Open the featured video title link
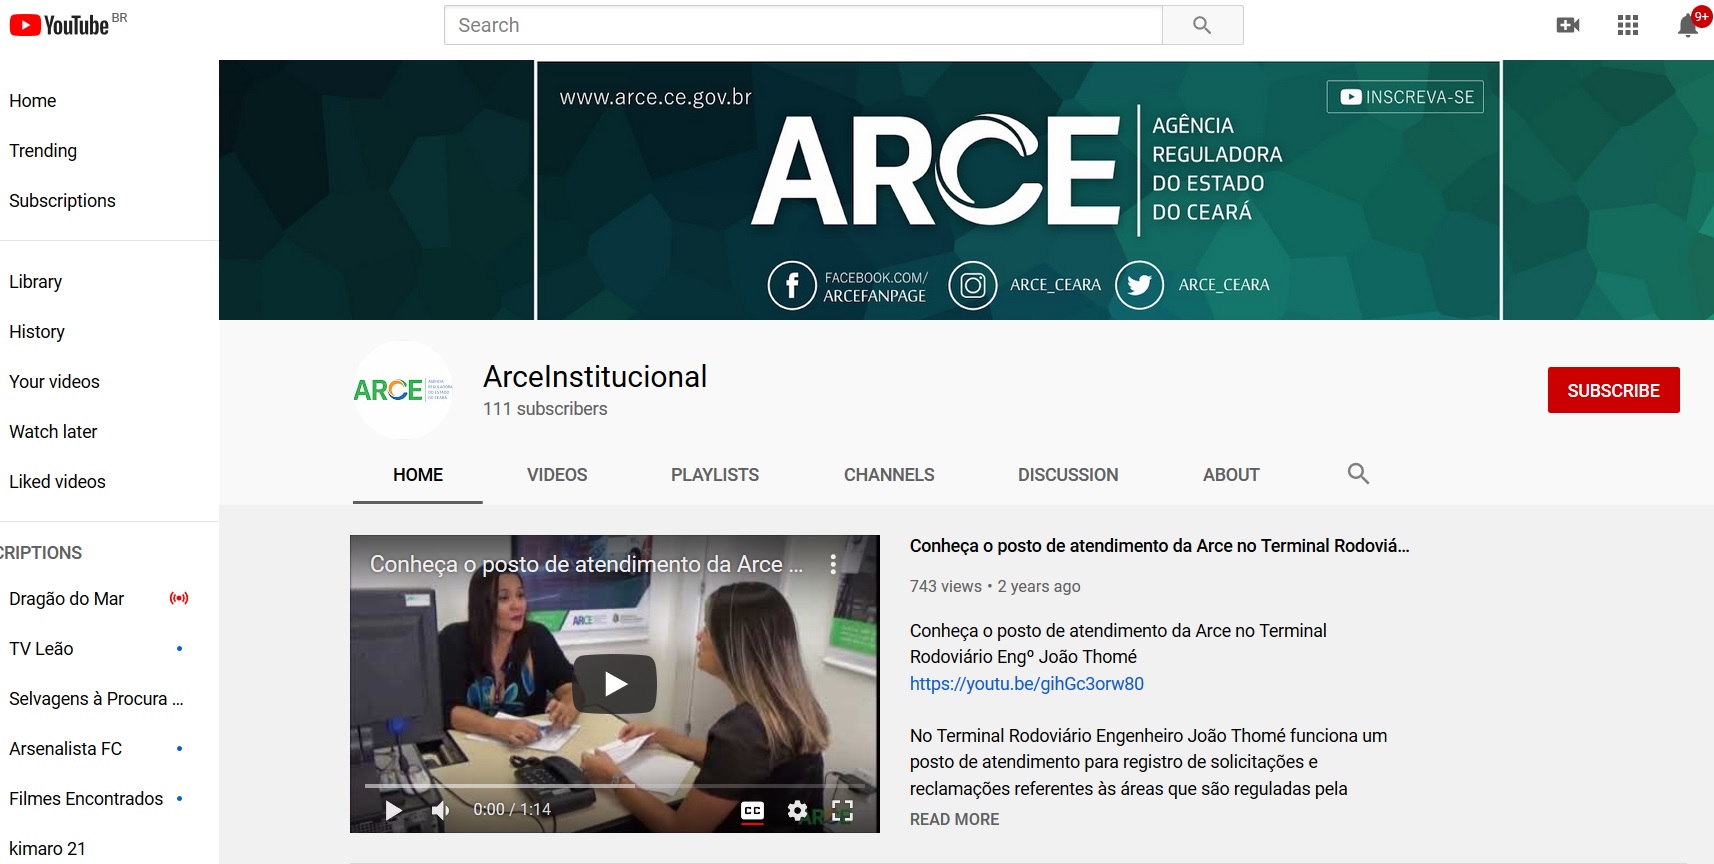Screen dimensions: 1714x864 pyautogui.click(x=1159, y=546)
